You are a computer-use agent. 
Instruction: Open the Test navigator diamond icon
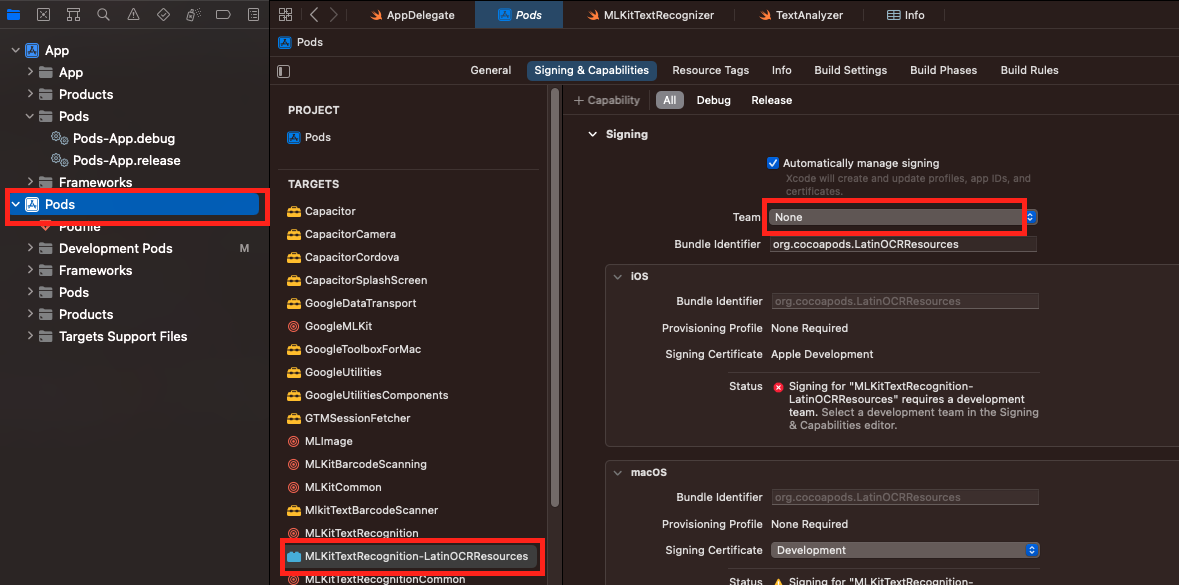(x=163, y=14)
